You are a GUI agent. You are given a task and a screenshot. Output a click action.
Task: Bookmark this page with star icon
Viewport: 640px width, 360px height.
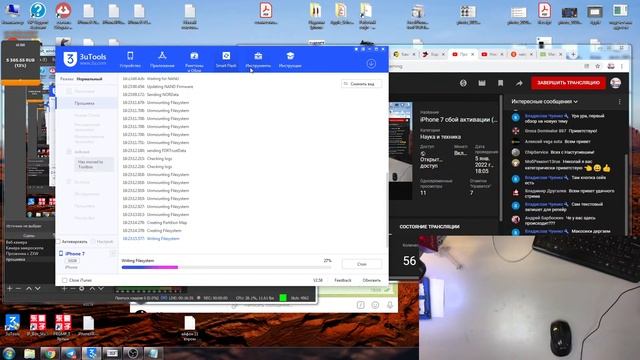(x=598, y=66)
